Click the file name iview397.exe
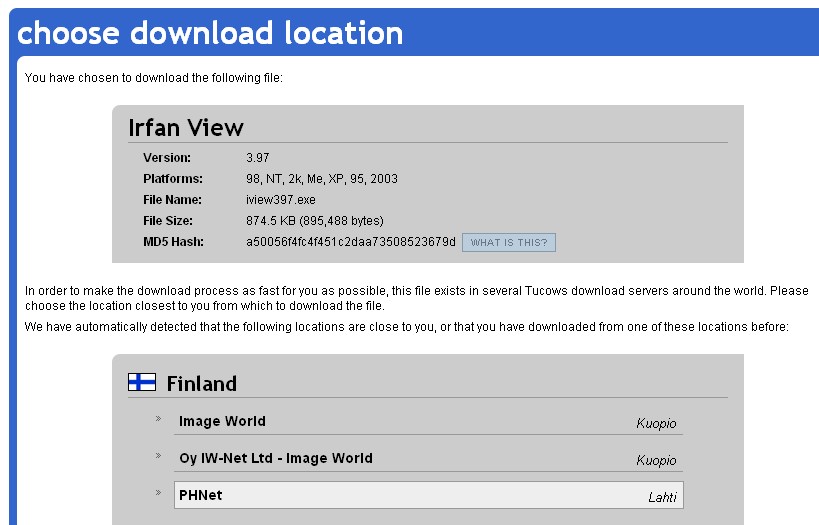 coord(280,200)
